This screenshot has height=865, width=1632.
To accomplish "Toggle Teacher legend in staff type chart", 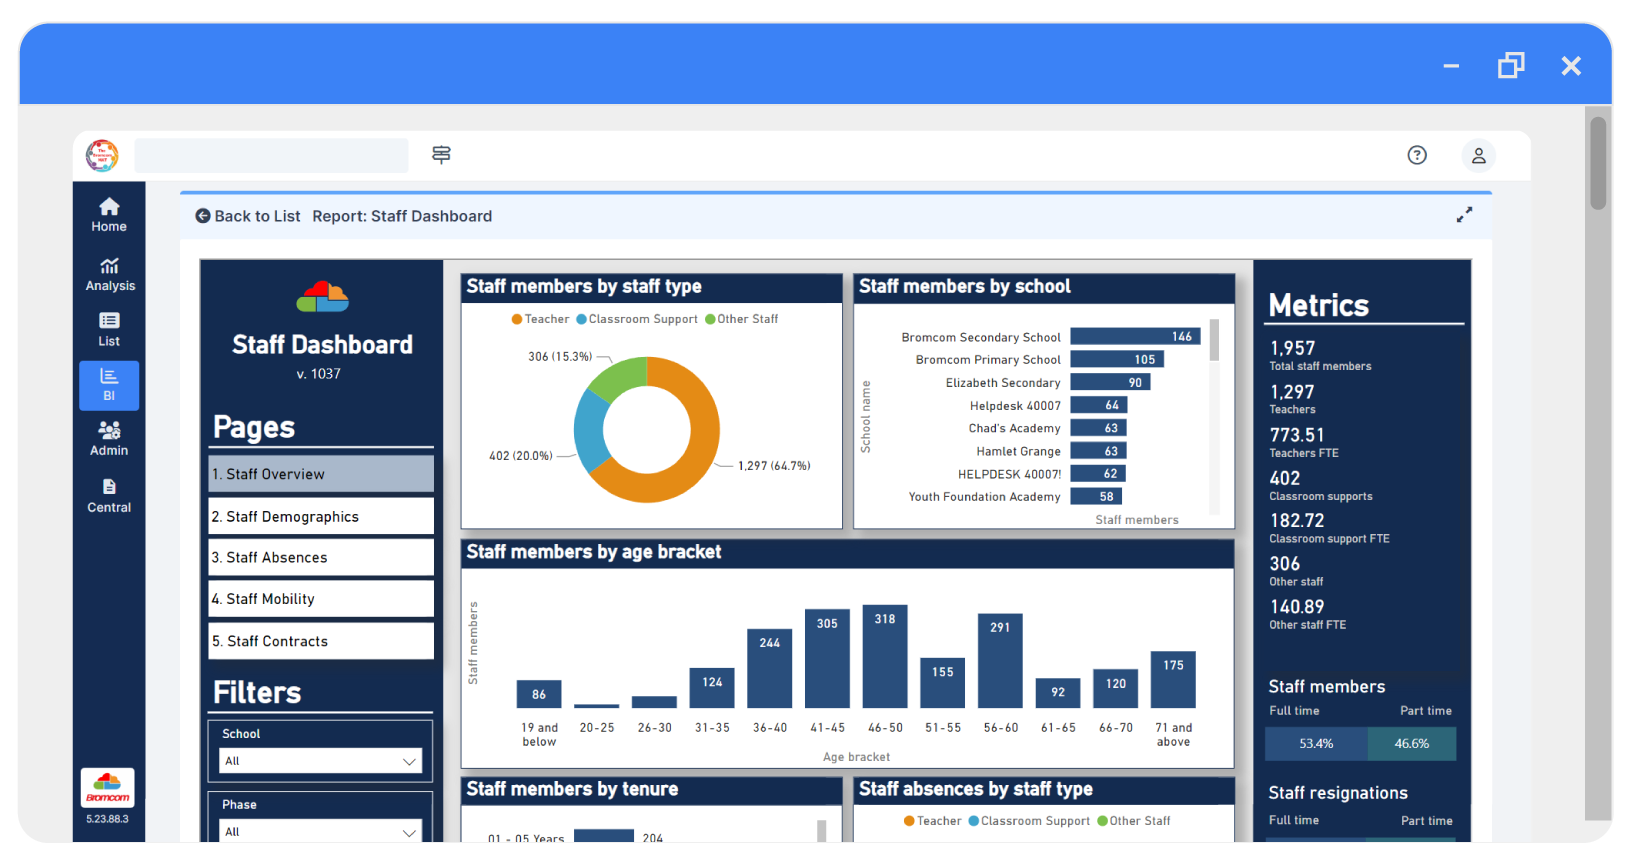I will pyautogui.click(x=540, y=319).
